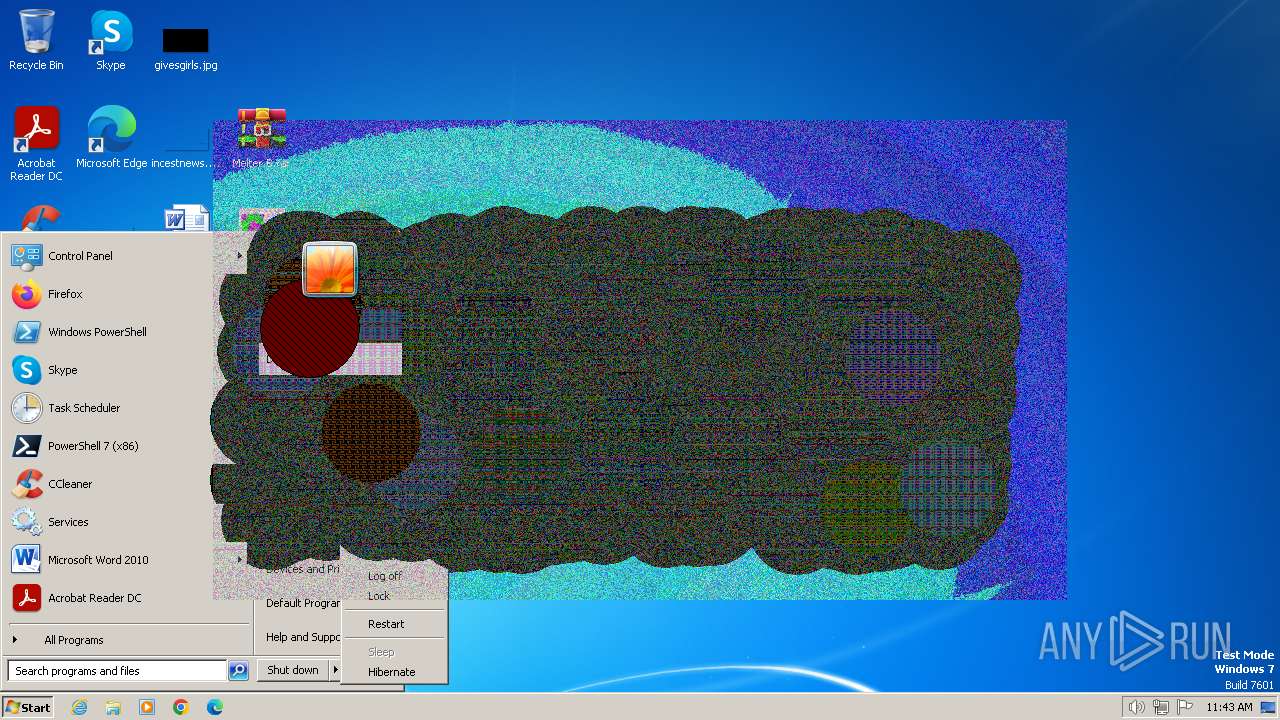Expand Control Panel submenu arrow

240,256
